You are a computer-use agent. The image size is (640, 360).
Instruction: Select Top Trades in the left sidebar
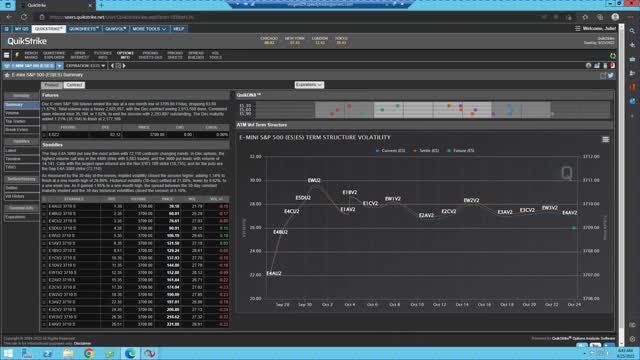[x=22, y=121]
